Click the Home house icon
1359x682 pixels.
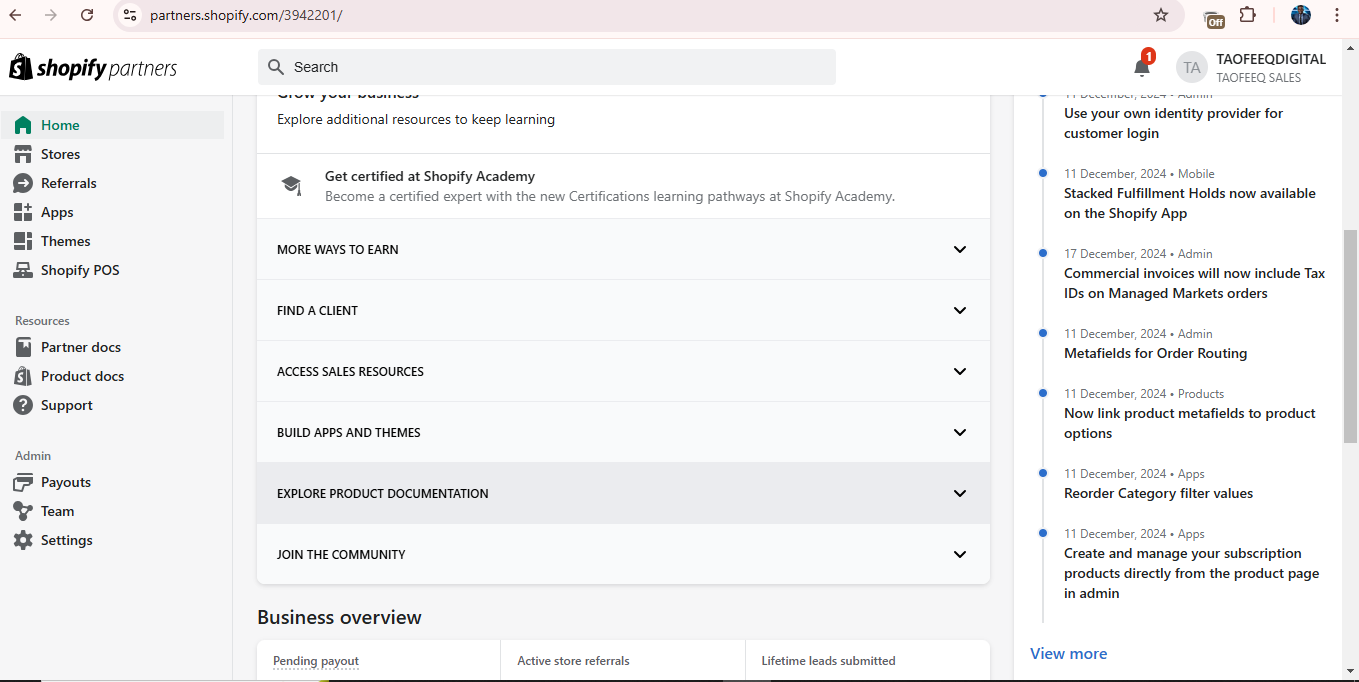23,125
